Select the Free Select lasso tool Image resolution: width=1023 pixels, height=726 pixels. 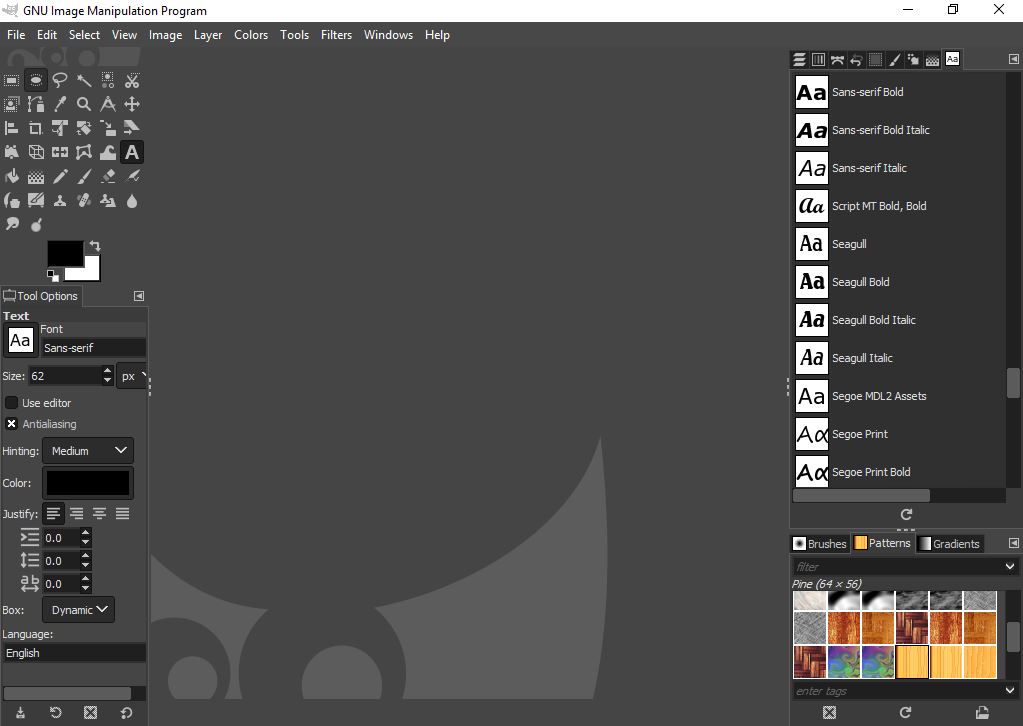click(60, 80)
